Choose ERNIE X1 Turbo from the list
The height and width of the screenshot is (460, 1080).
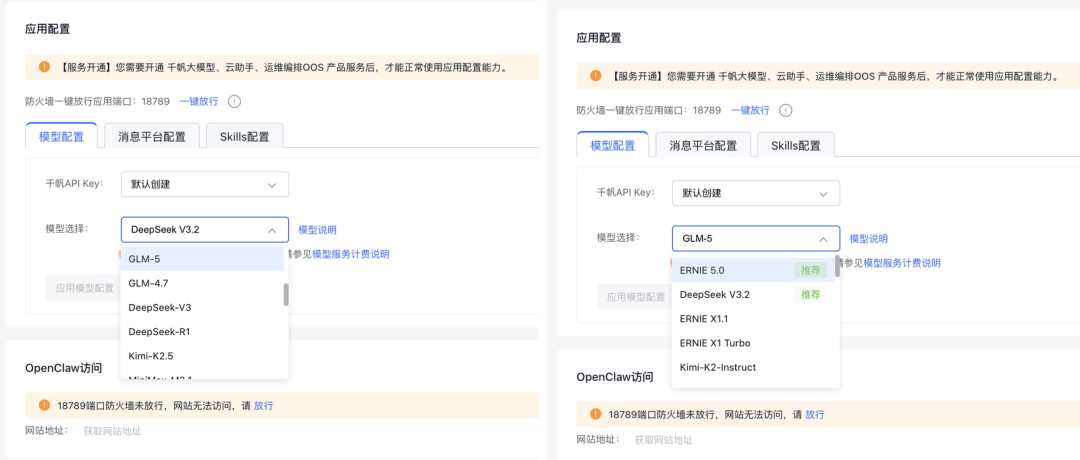tap(715, 343)
